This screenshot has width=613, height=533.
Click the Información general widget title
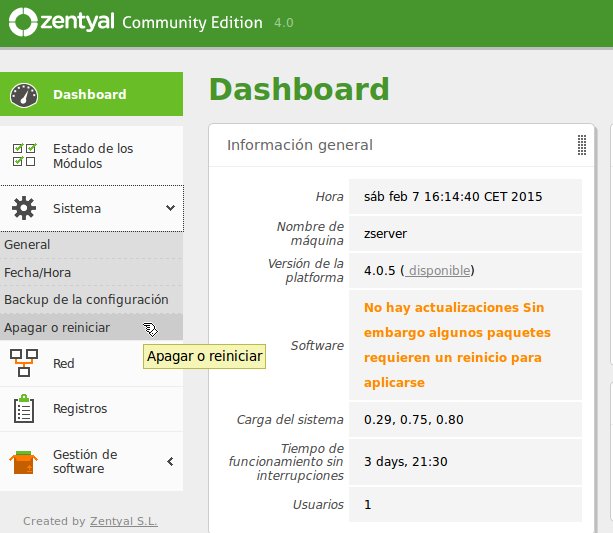(x=300, y=145)
